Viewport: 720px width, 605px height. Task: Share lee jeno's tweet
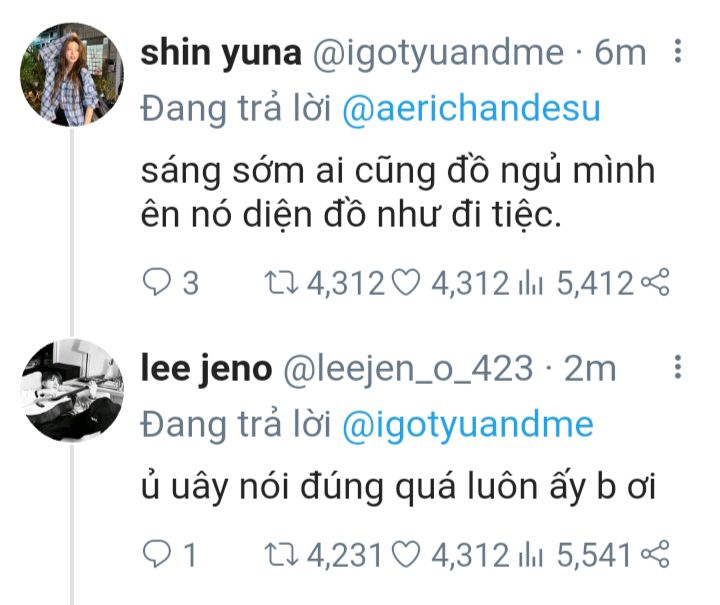click(653, 553)
